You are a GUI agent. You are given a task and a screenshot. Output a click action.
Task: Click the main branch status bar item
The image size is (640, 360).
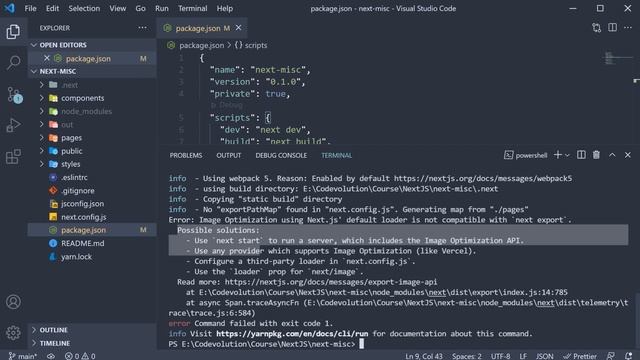point(23,356)
